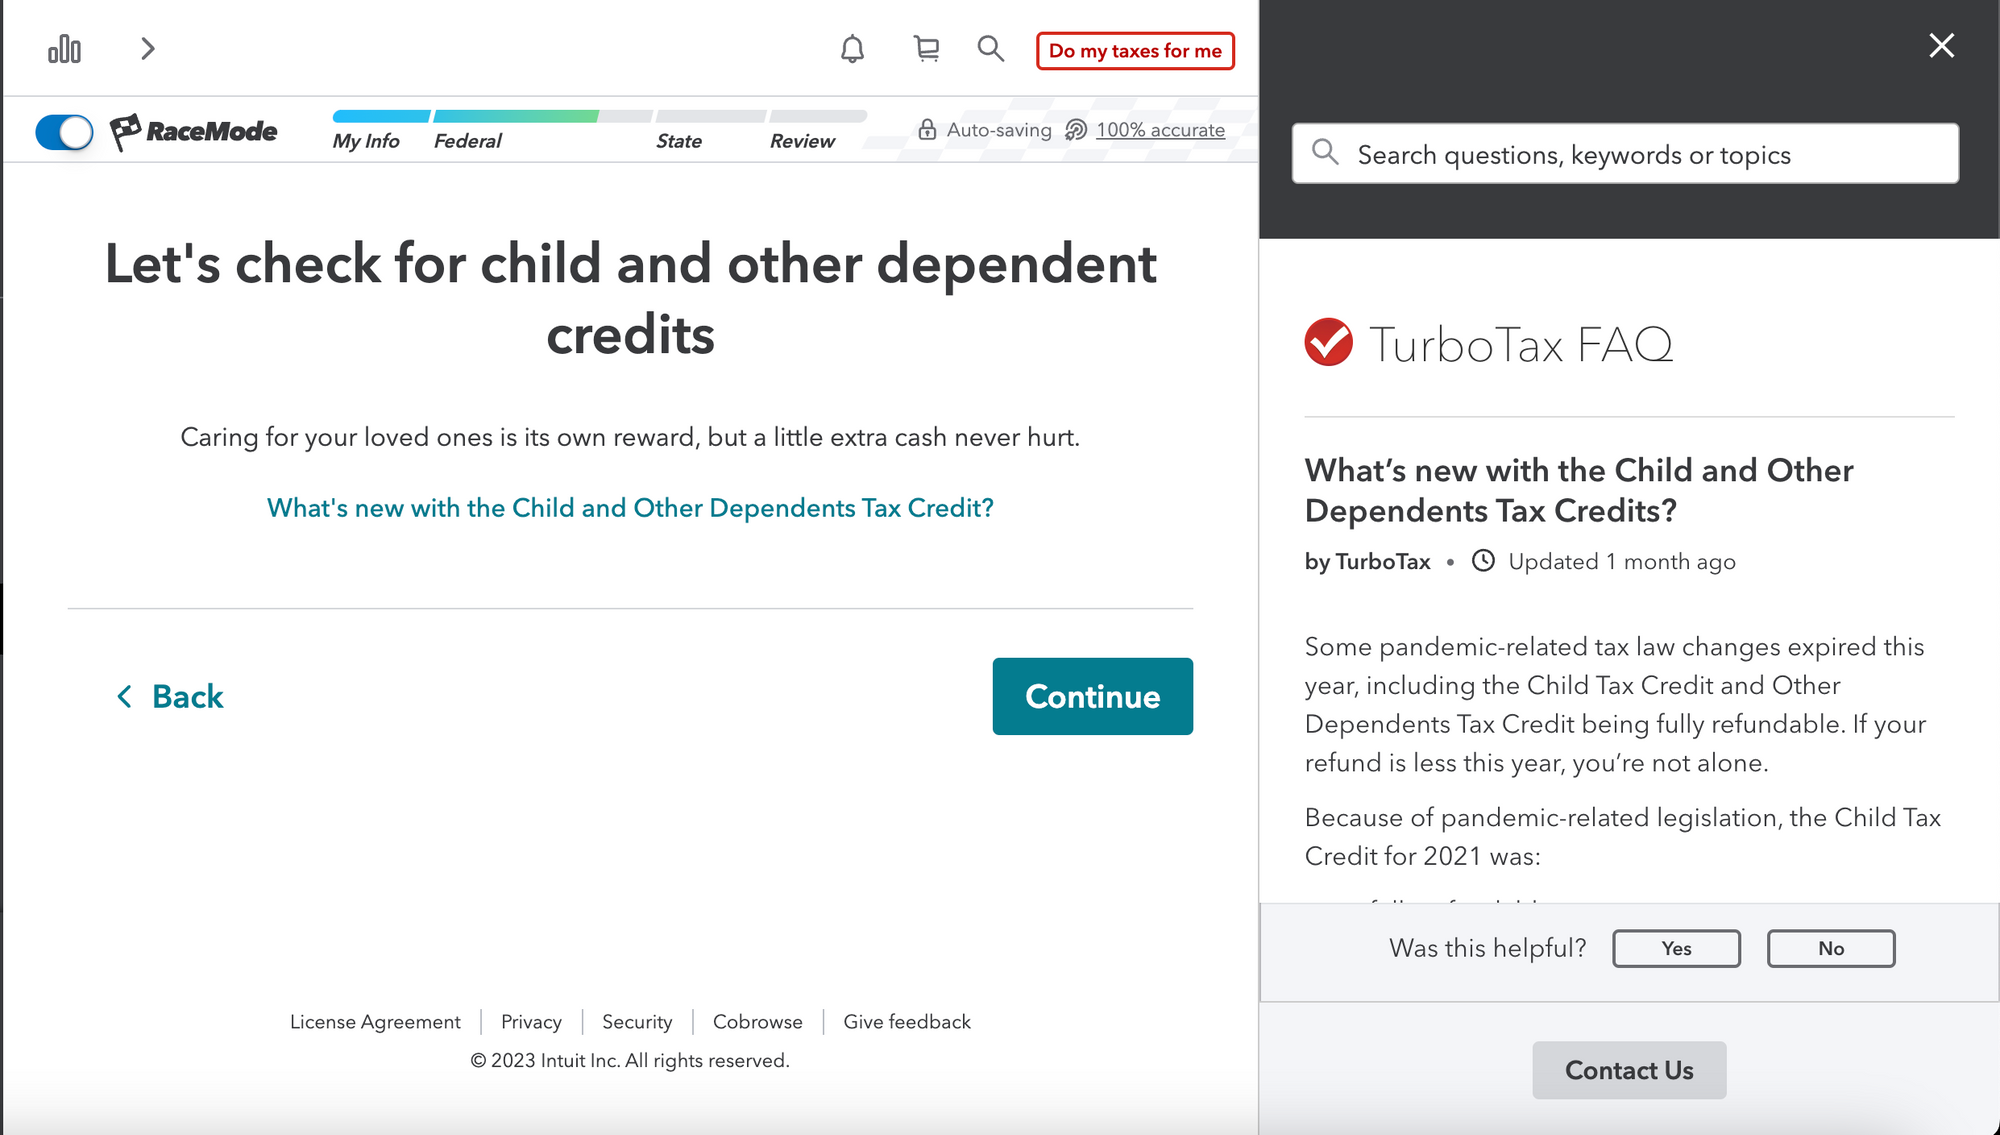This screenshot has width=2000, height=1135.
Task: Open the Security footer link
Action: pos(637,1022)
